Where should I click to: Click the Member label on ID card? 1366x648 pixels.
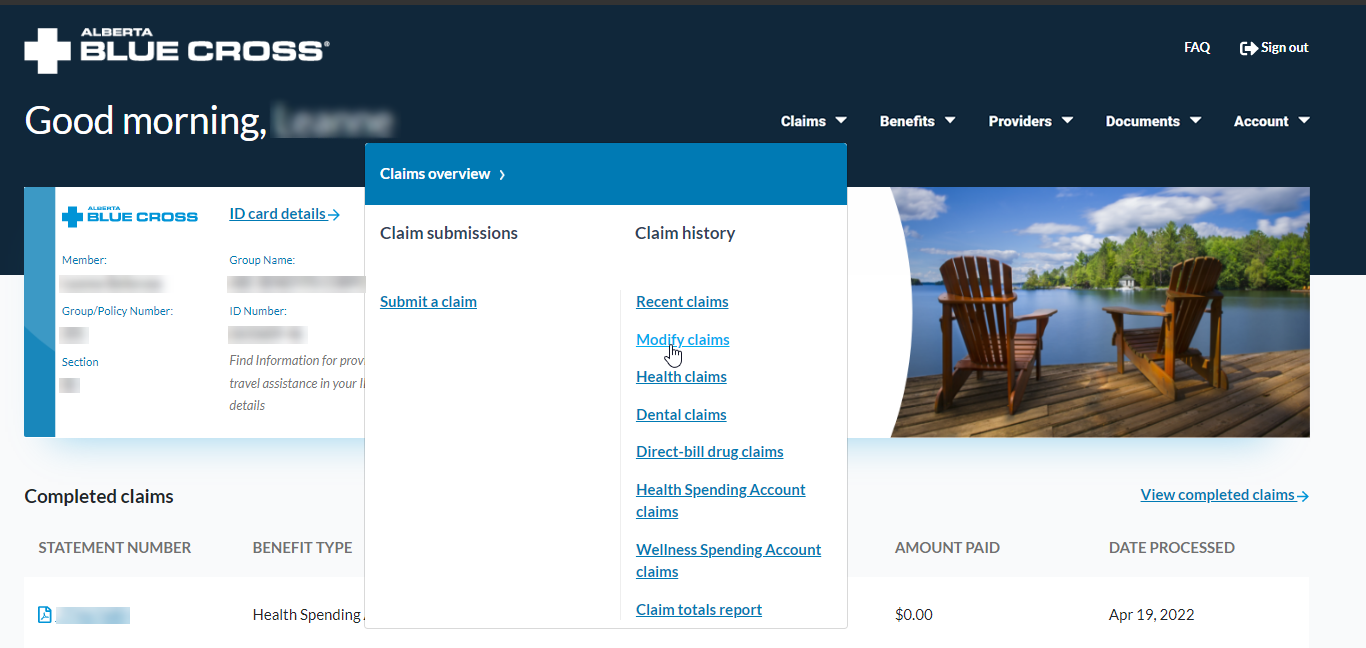[84, 260]
